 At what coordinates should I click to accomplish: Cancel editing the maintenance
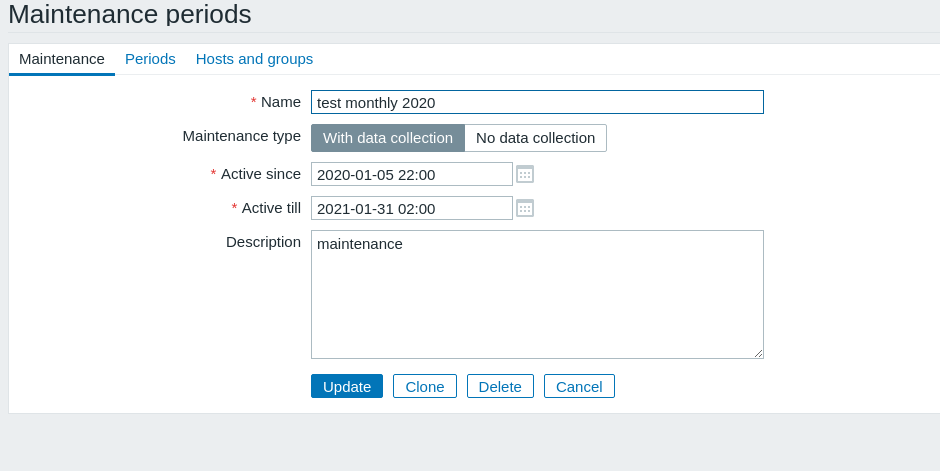(579, 386)
